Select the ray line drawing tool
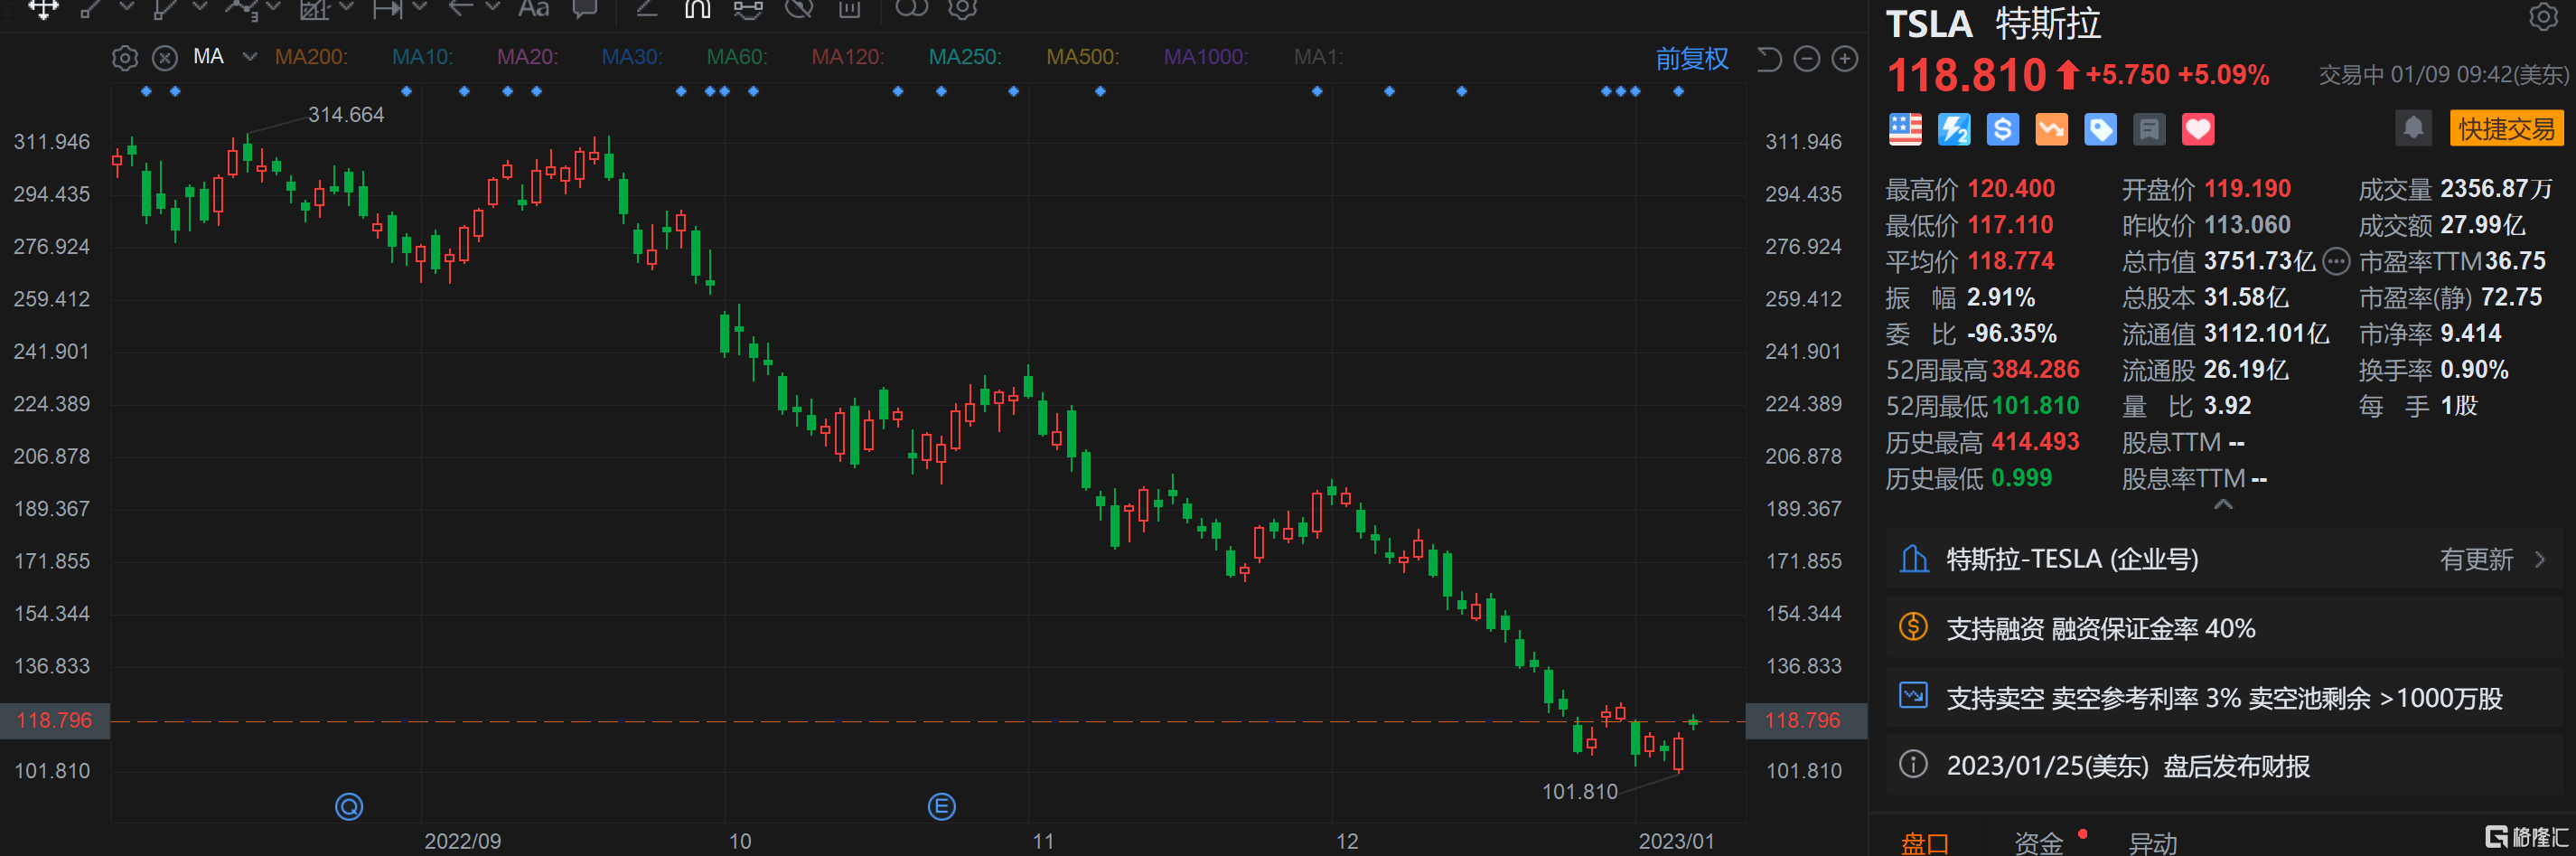This screenshot has height=856, width=2576. 165,8
